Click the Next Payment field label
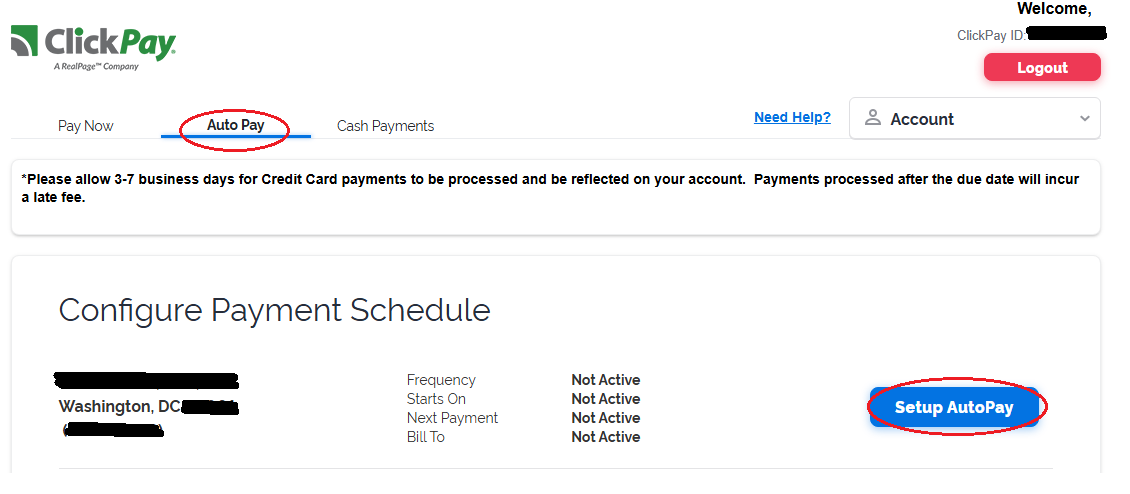1130x494 pixels. pyautogui.click(x=452, y=418)
